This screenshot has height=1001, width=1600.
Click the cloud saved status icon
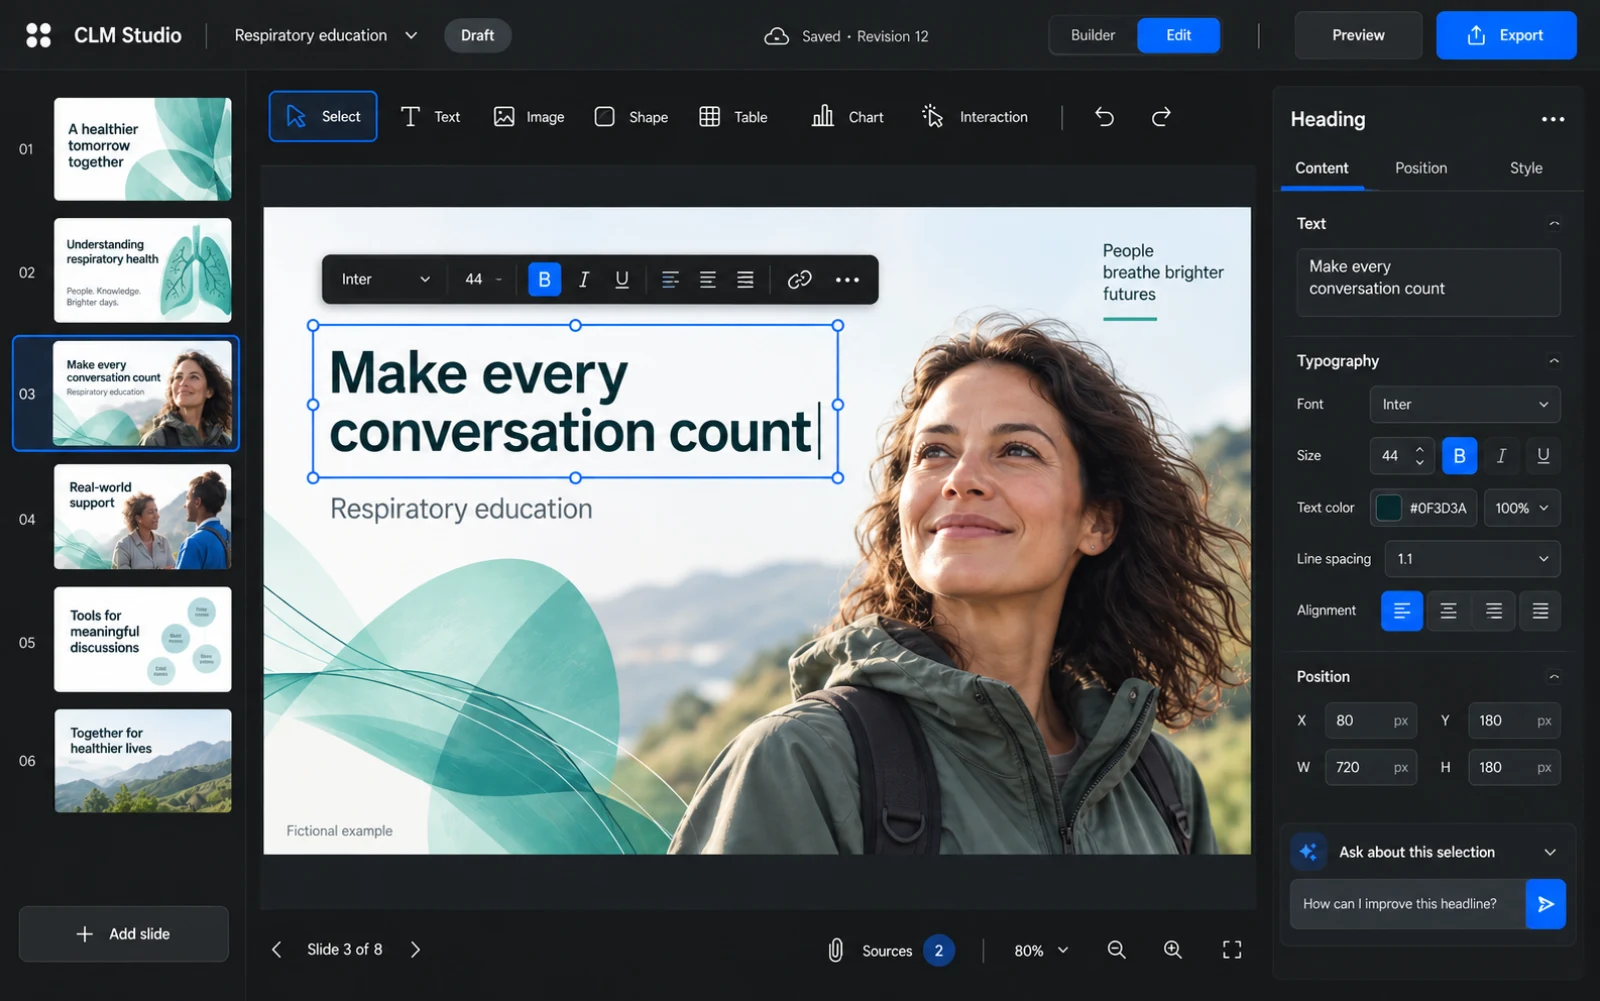point(776,36)
